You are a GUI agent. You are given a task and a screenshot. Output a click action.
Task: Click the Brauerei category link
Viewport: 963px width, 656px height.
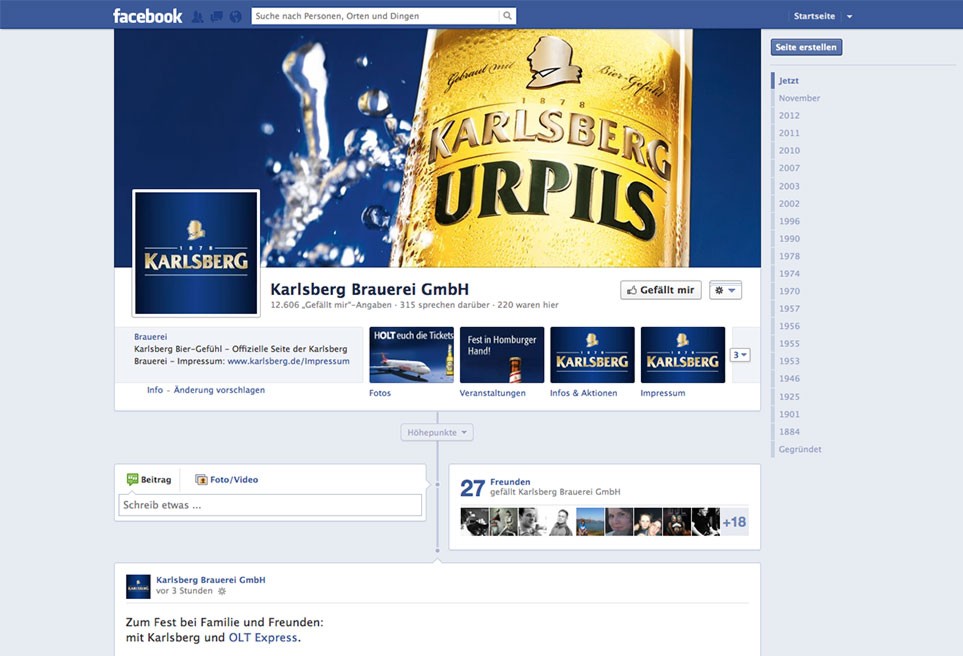coord(150,337)
